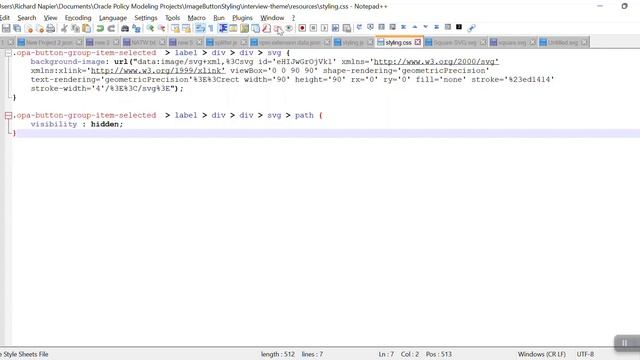Toggle the Indent Guide toolbar icon

coord(223,28)
